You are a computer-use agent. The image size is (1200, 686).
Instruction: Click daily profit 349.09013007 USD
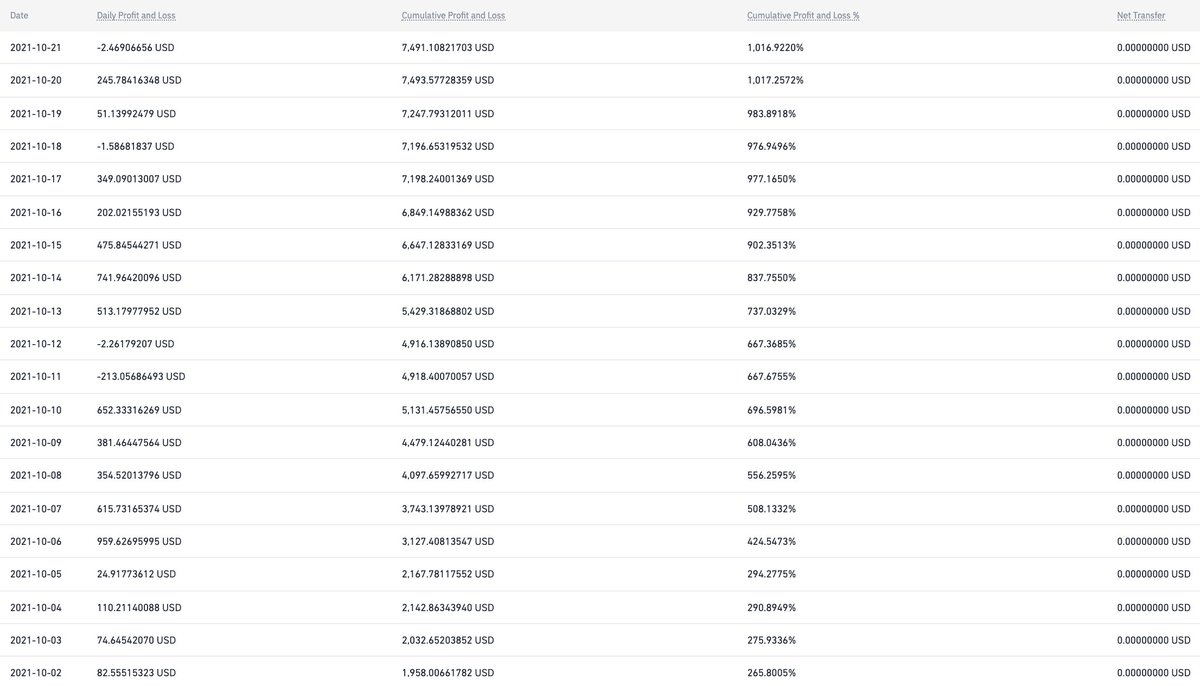click(x=139, y=179)
